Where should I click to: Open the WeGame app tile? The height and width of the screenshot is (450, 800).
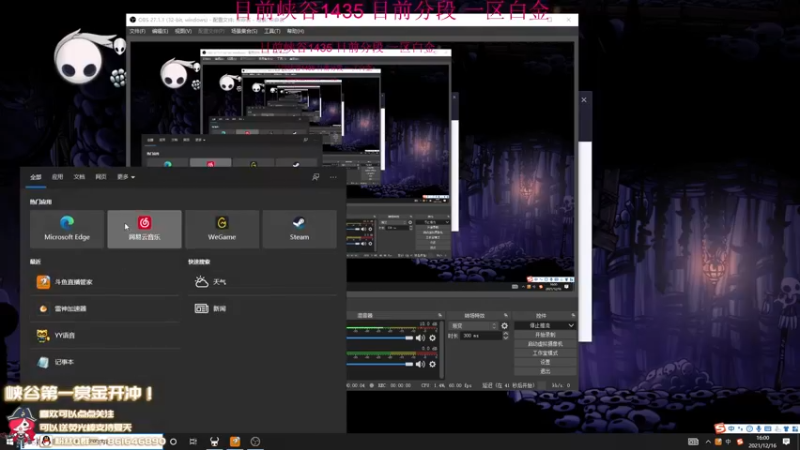222,229
